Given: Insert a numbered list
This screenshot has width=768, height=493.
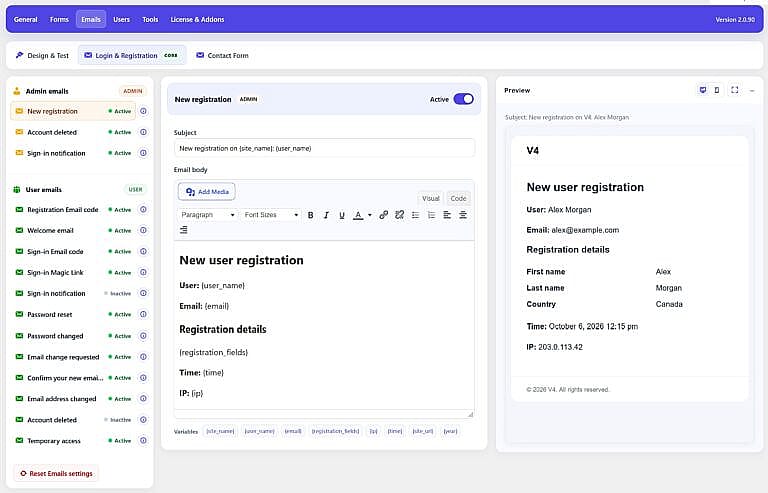Looking at the screenshot, I should (431, 215).
